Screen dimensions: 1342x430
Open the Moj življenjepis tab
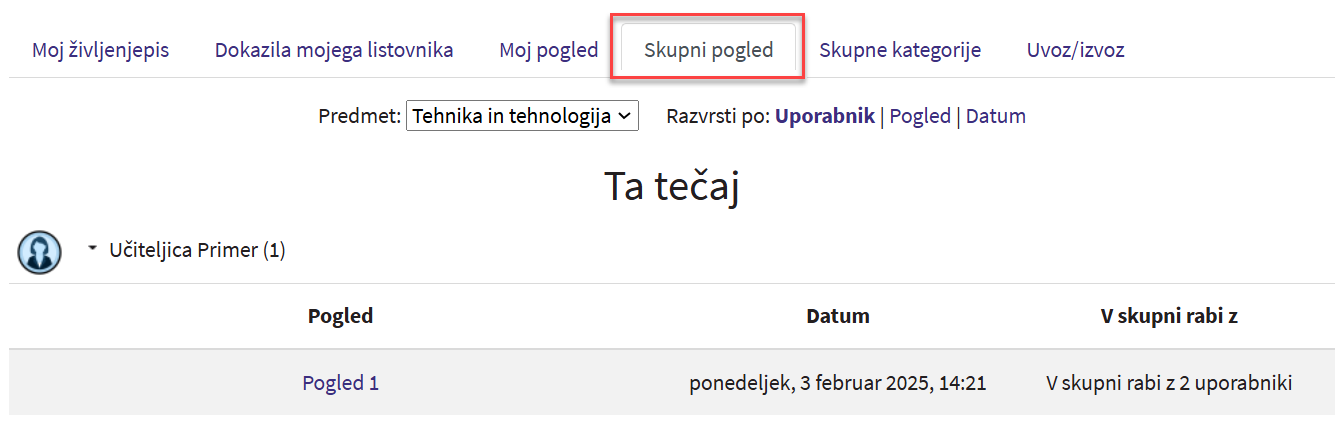tap(100, 50)
